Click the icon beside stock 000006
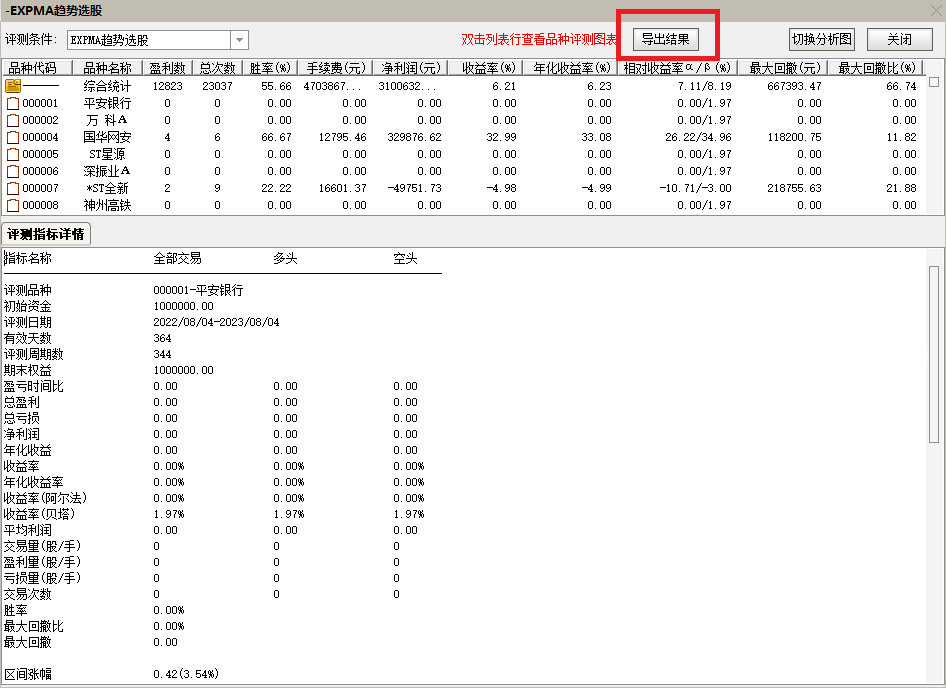This screenshot has height=688, width=946. pyautogui.click(x=13, y=172)
